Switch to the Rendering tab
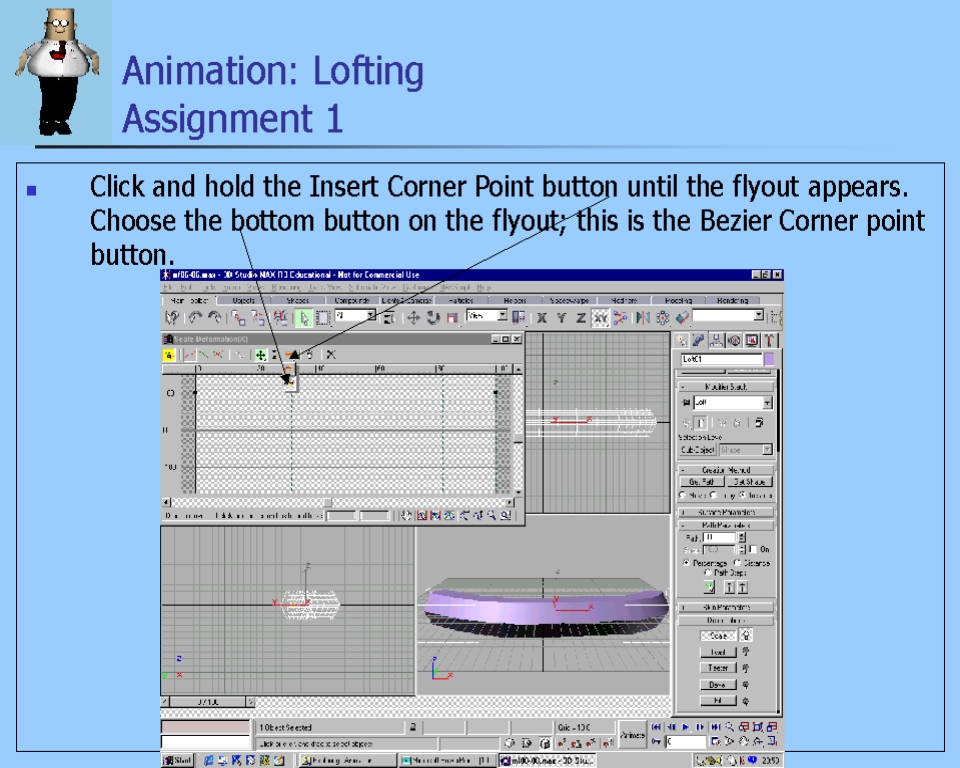Screen dimensions: 960x768 (x=732, y=300)
